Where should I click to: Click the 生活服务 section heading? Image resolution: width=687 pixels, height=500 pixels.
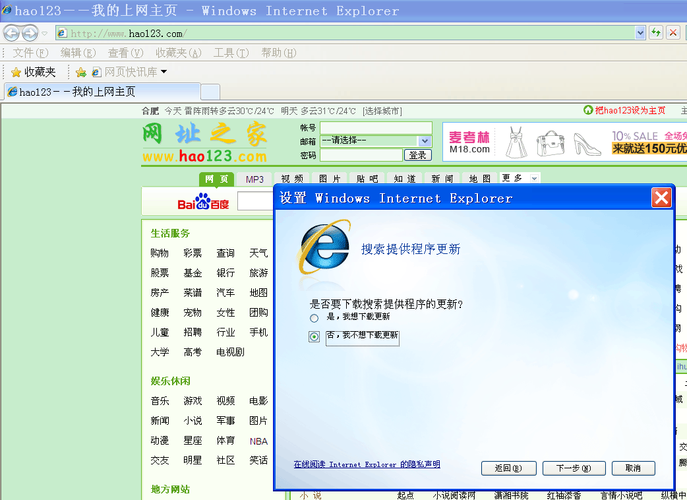(170, 234)
